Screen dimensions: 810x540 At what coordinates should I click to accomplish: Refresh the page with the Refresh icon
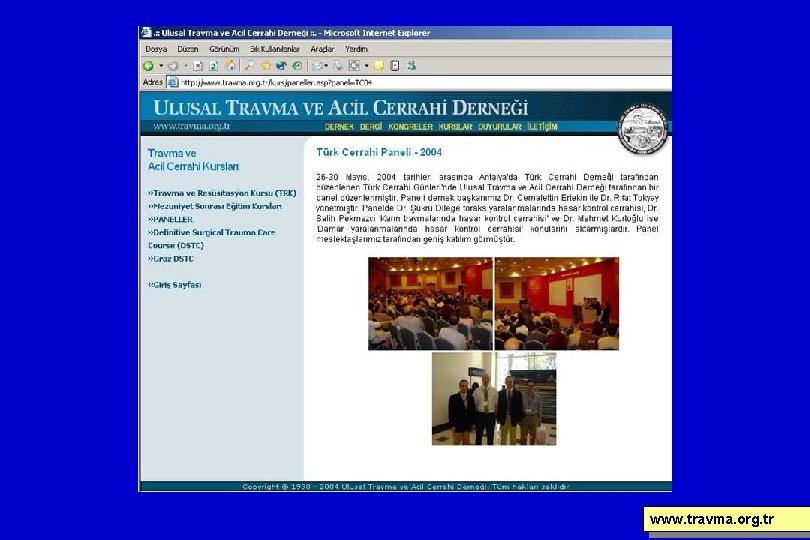[x=213, y=66]
